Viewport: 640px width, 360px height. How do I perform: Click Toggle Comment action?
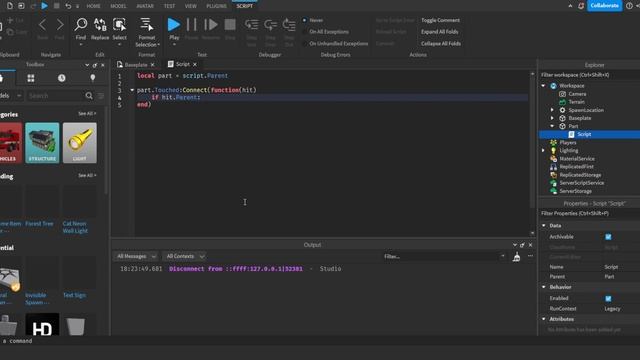pos(440,20)
